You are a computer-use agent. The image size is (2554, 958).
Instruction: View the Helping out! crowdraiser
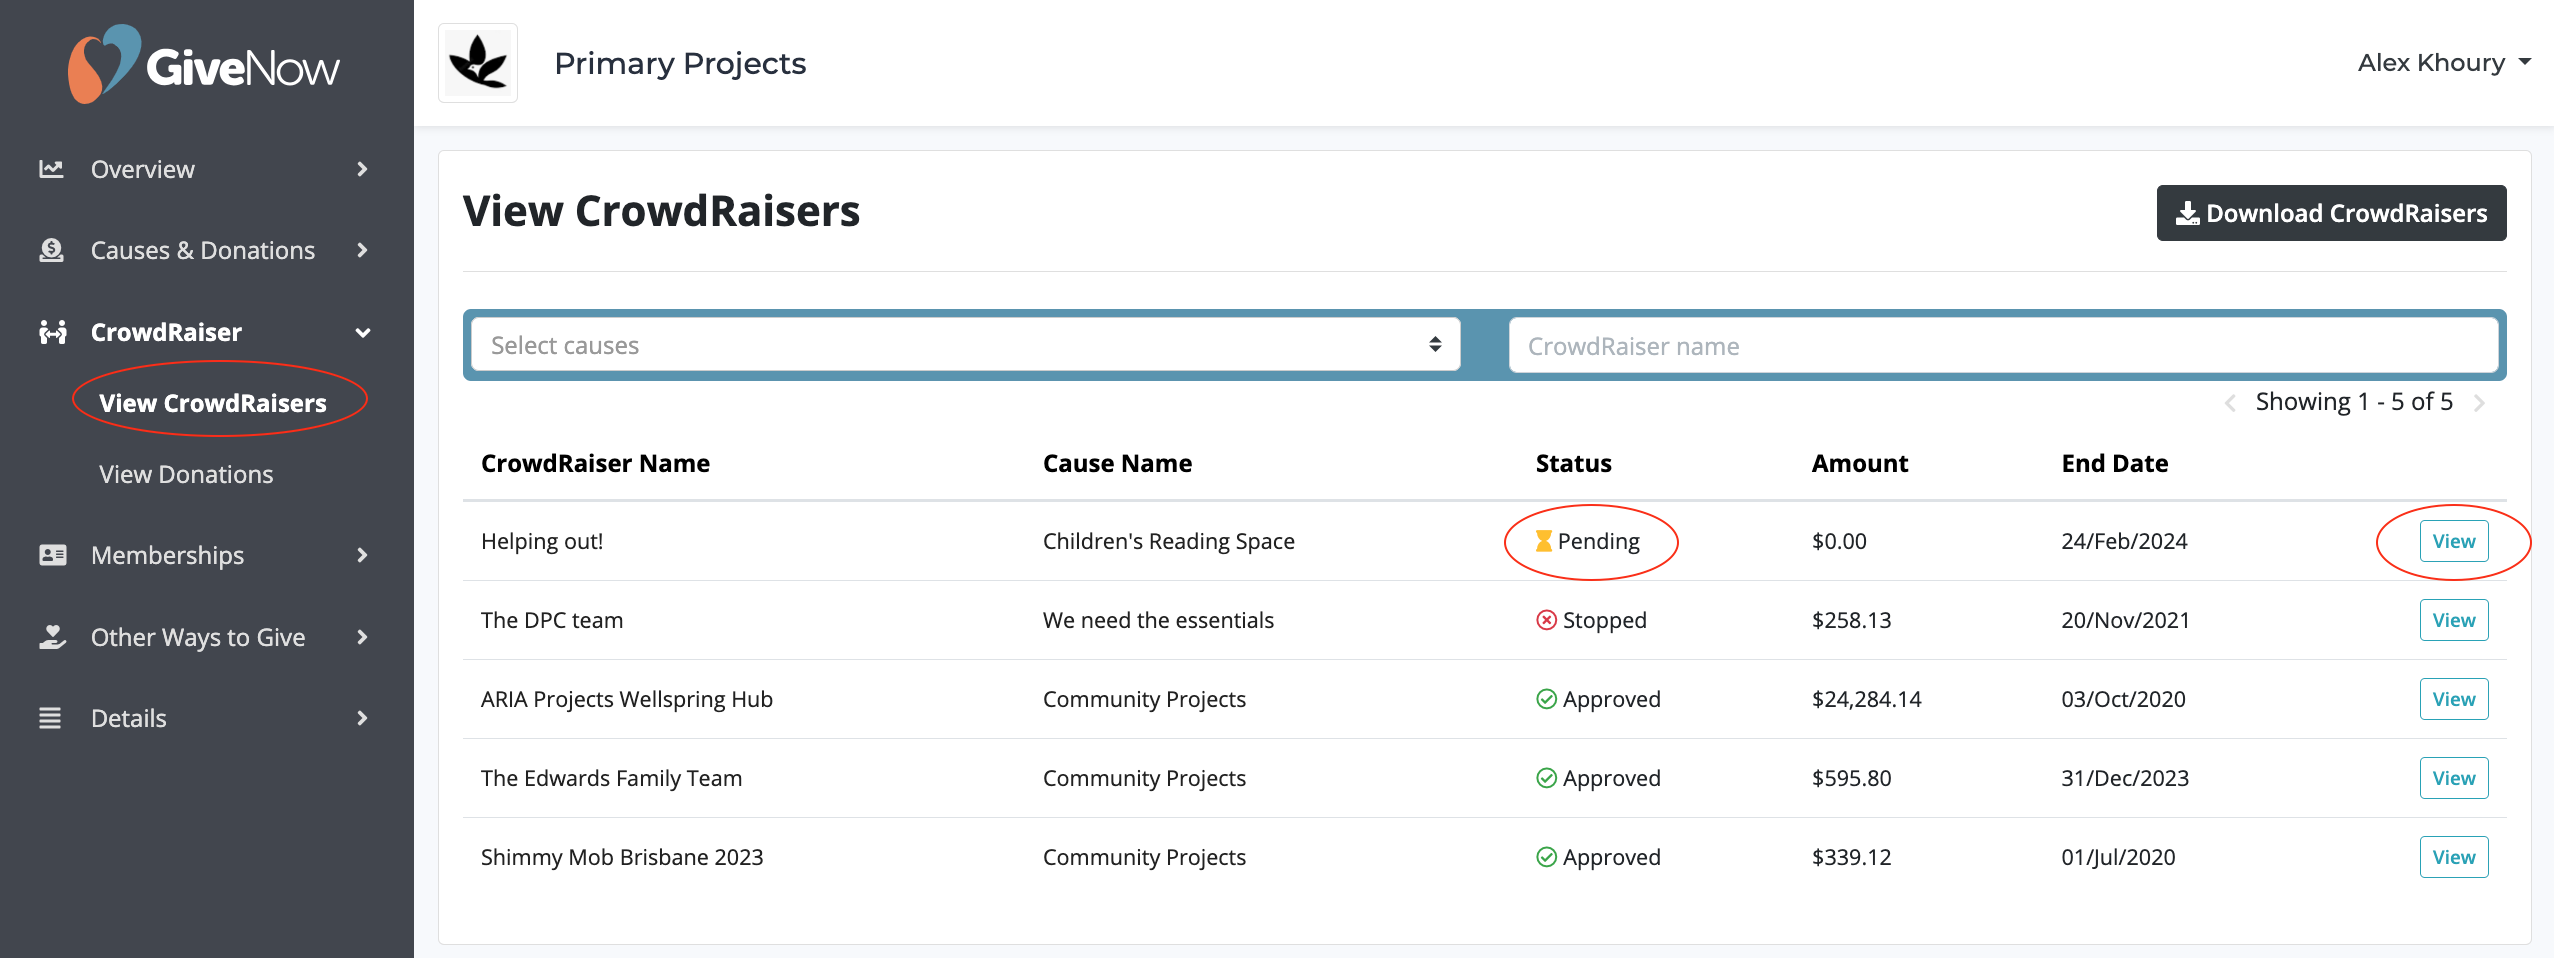(2454, 541)
